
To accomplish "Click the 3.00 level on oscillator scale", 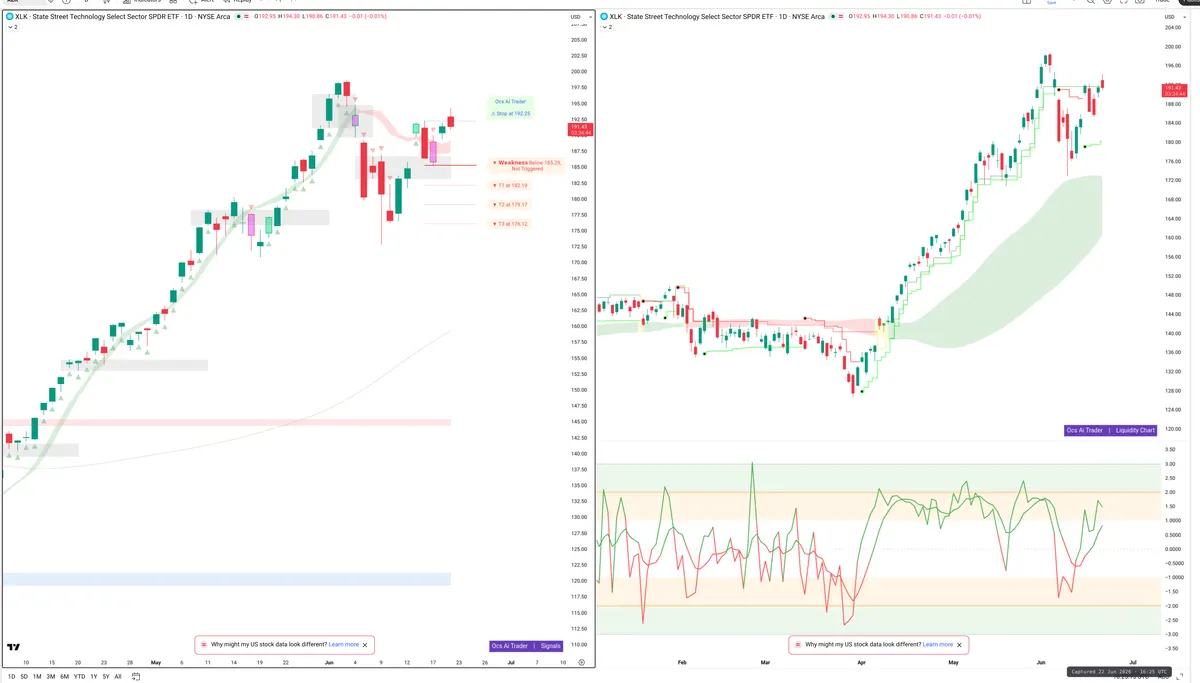I will click(x=1169, y=464).
